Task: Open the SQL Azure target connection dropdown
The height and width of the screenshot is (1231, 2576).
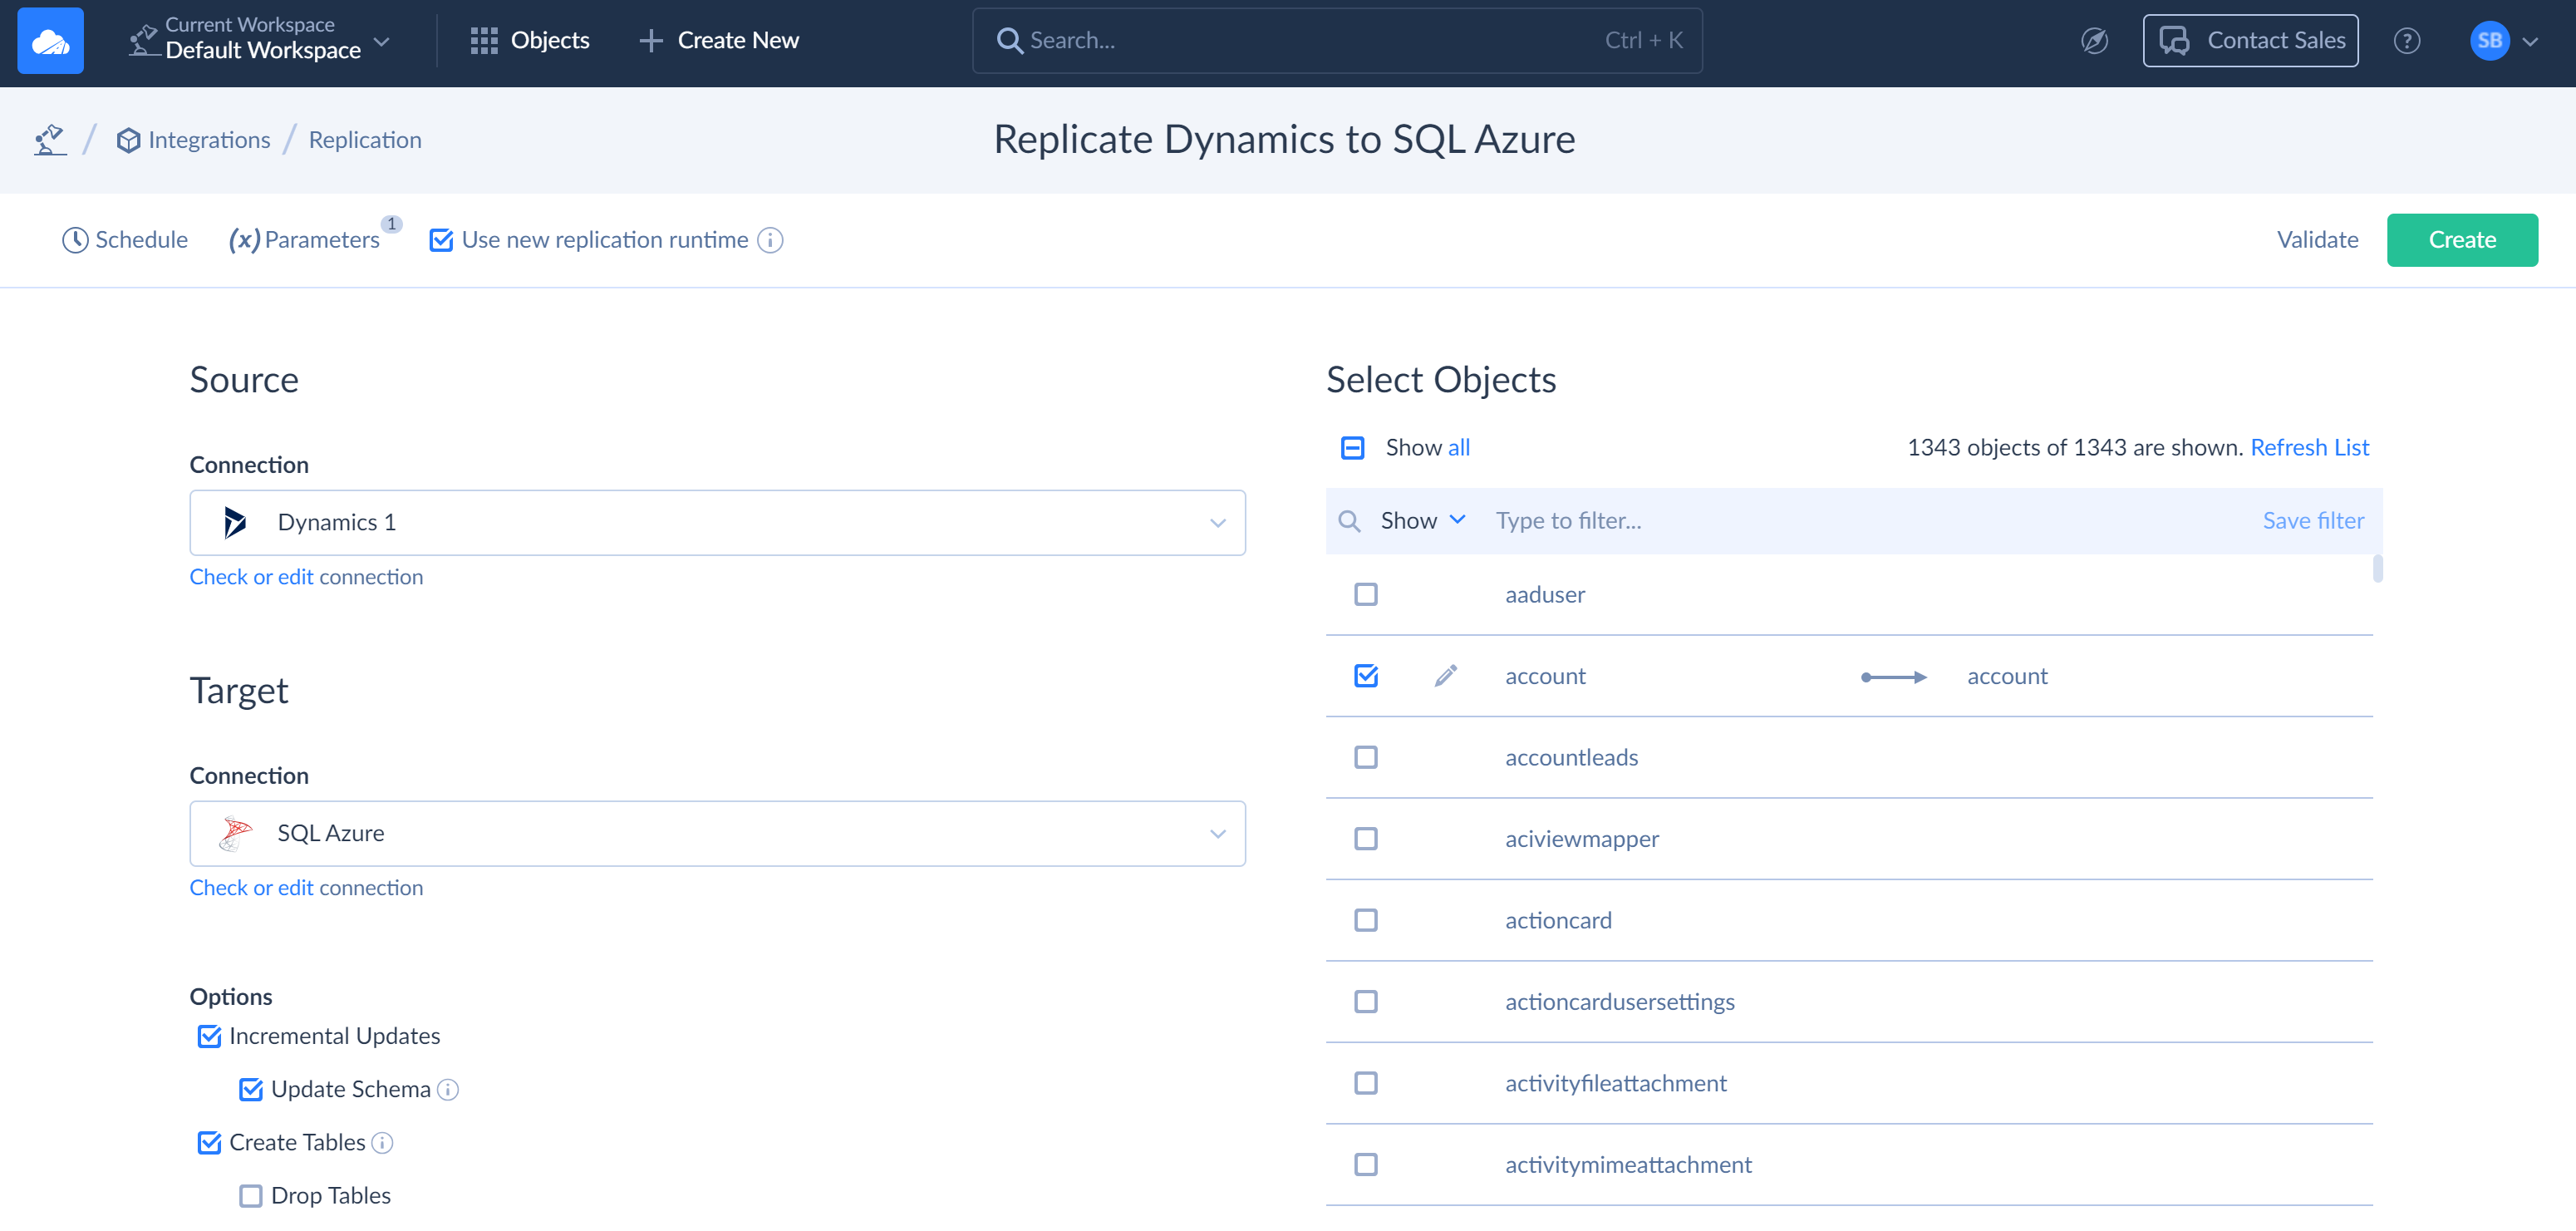Action: click(x=717, y=833)
